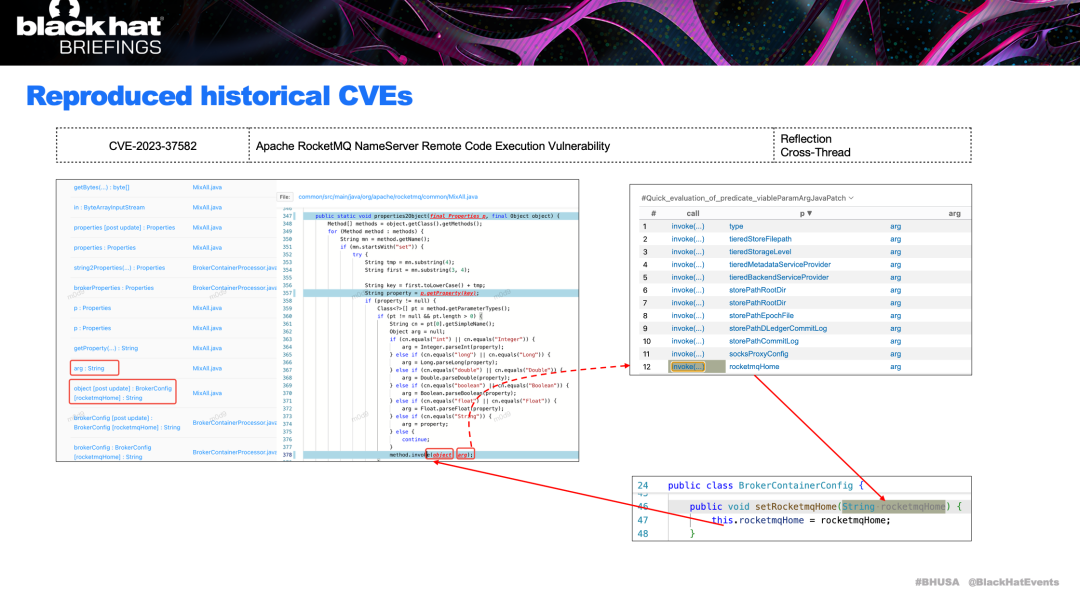Select highlighted invoke(...) call in row 12
1080x600 pixels.
[687, 366]
